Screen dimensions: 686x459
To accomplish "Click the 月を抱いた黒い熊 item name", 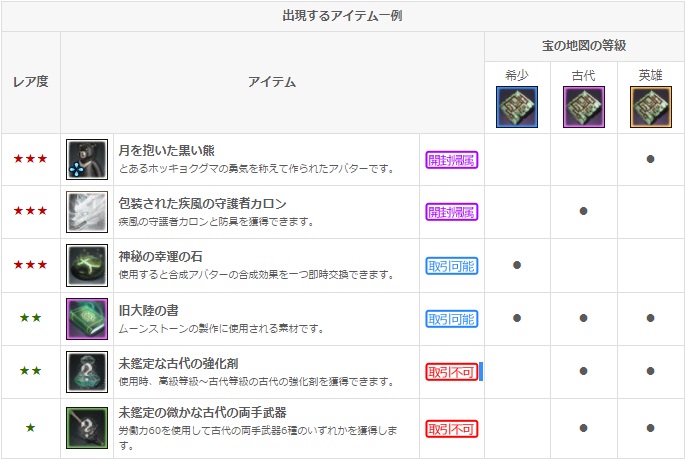I will (169, 150).
